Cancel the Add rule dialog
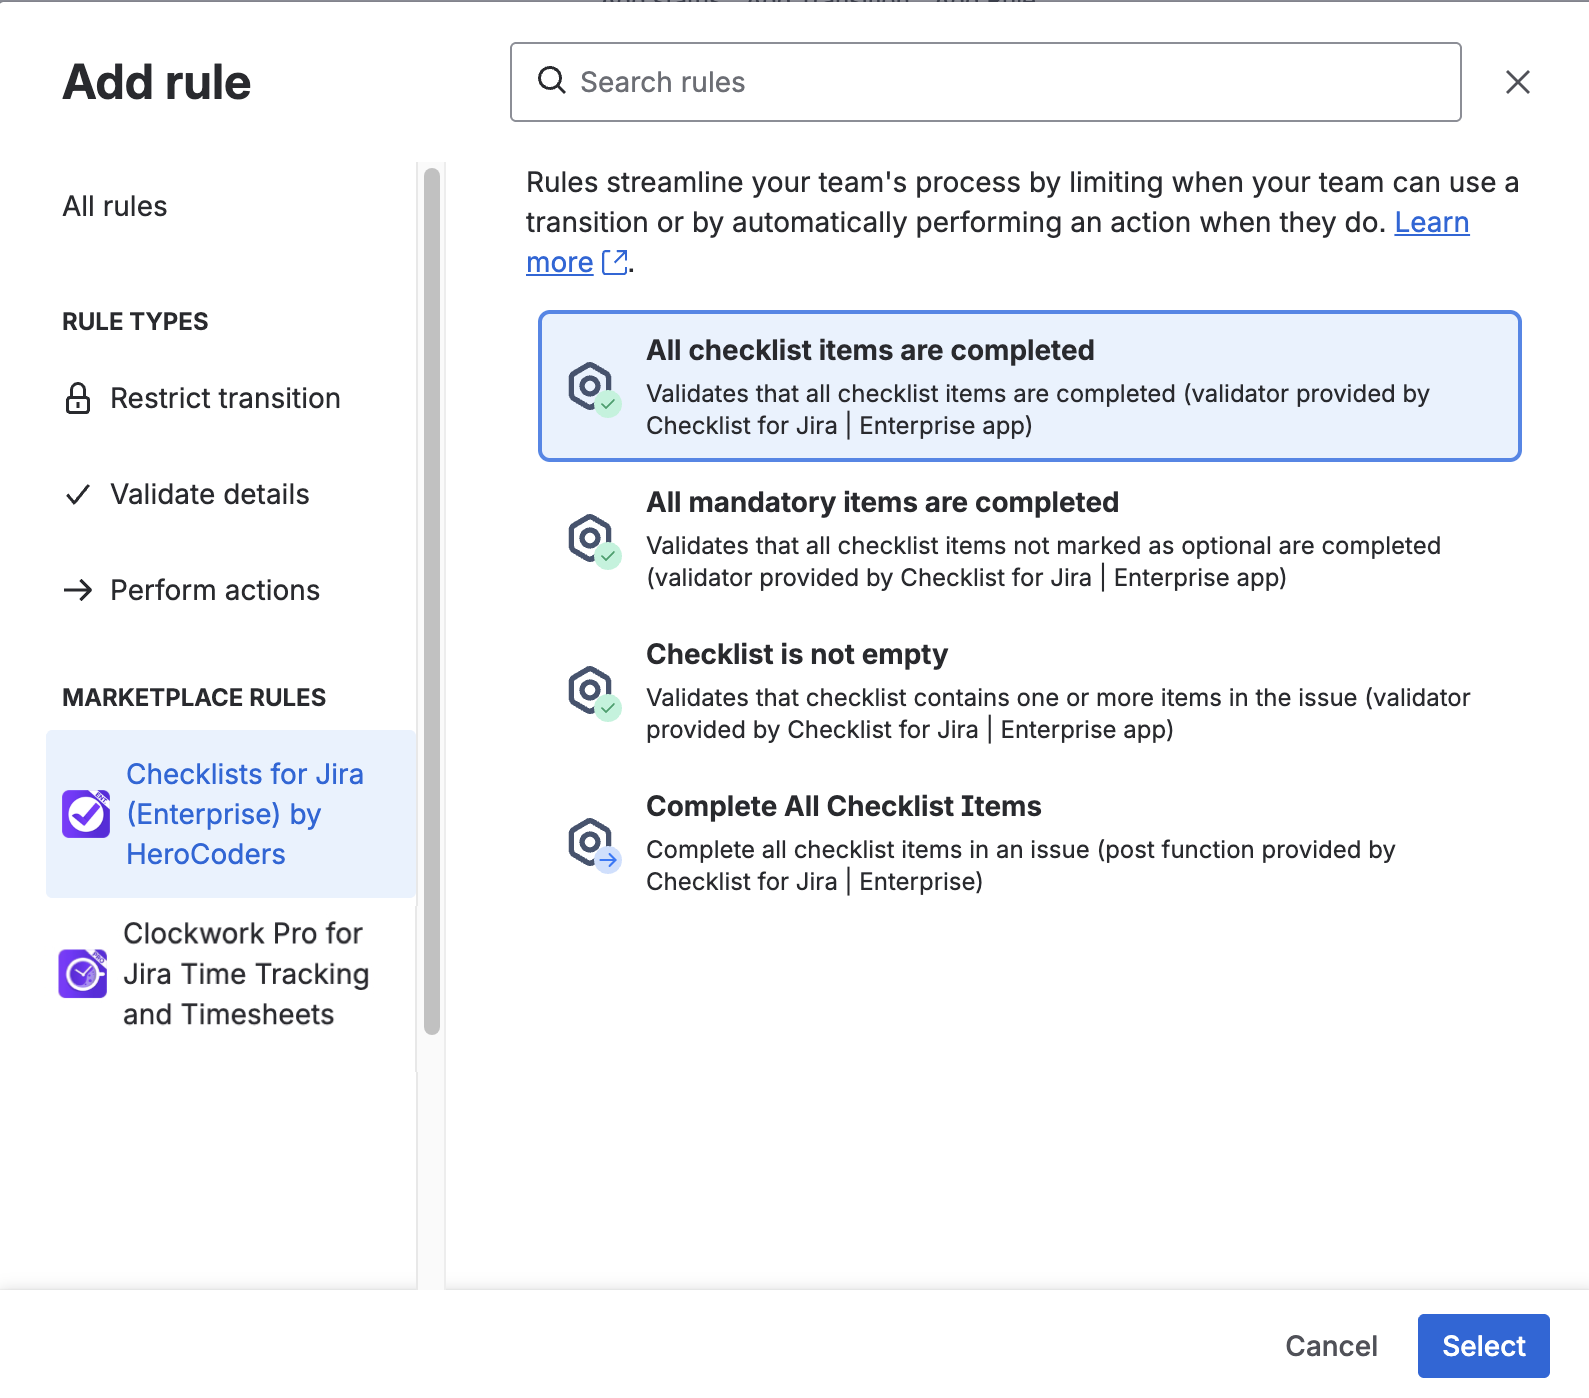 pos(1331,1346)
